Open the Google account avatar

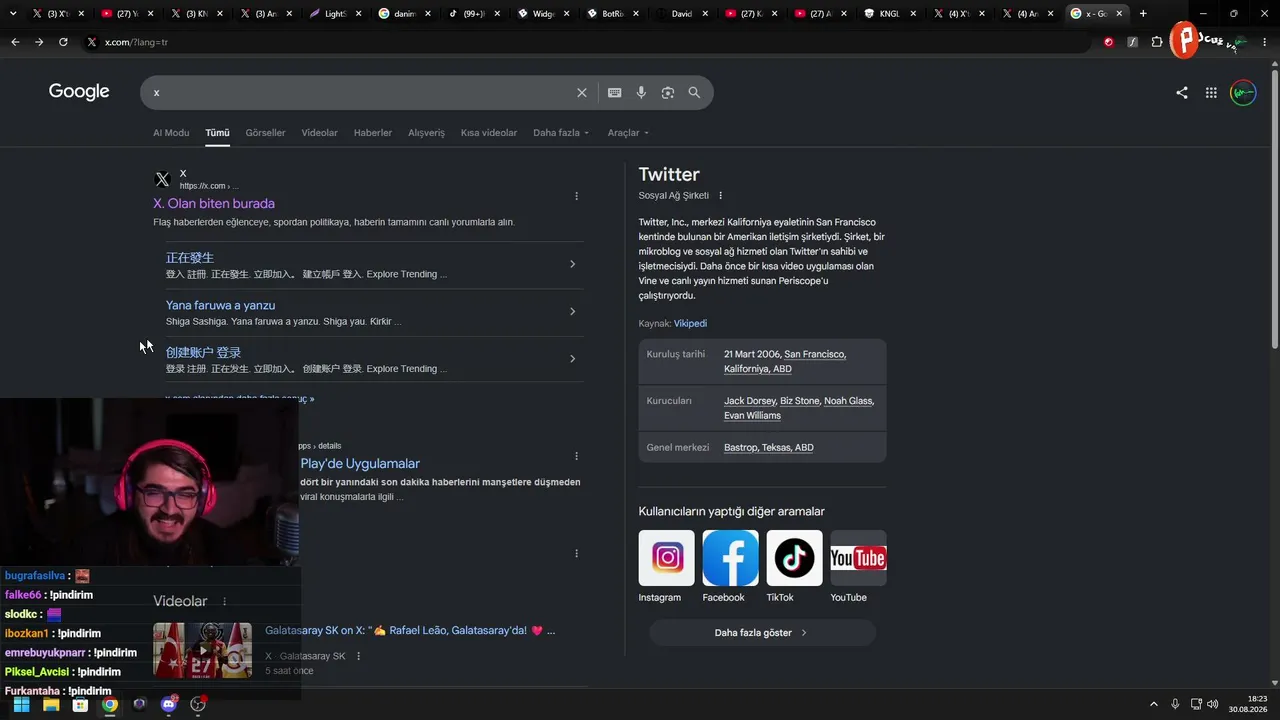pos(1243,93)
